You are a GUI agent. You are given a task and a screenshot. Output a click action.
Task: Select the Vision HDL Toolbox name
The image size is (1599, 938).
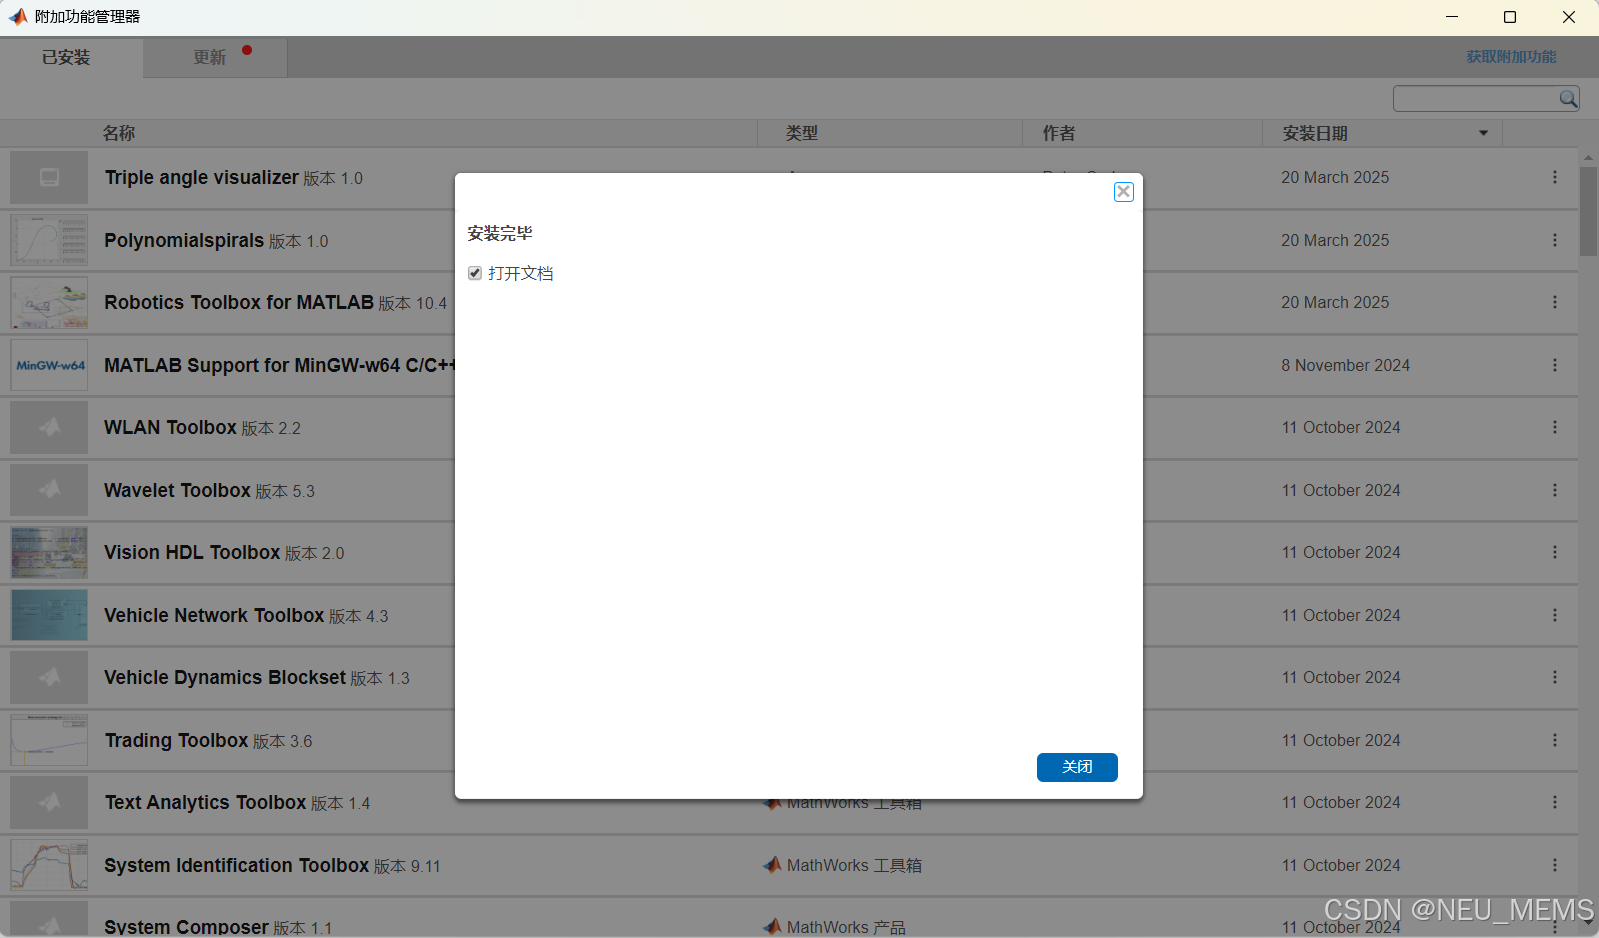tap(192, 552)
